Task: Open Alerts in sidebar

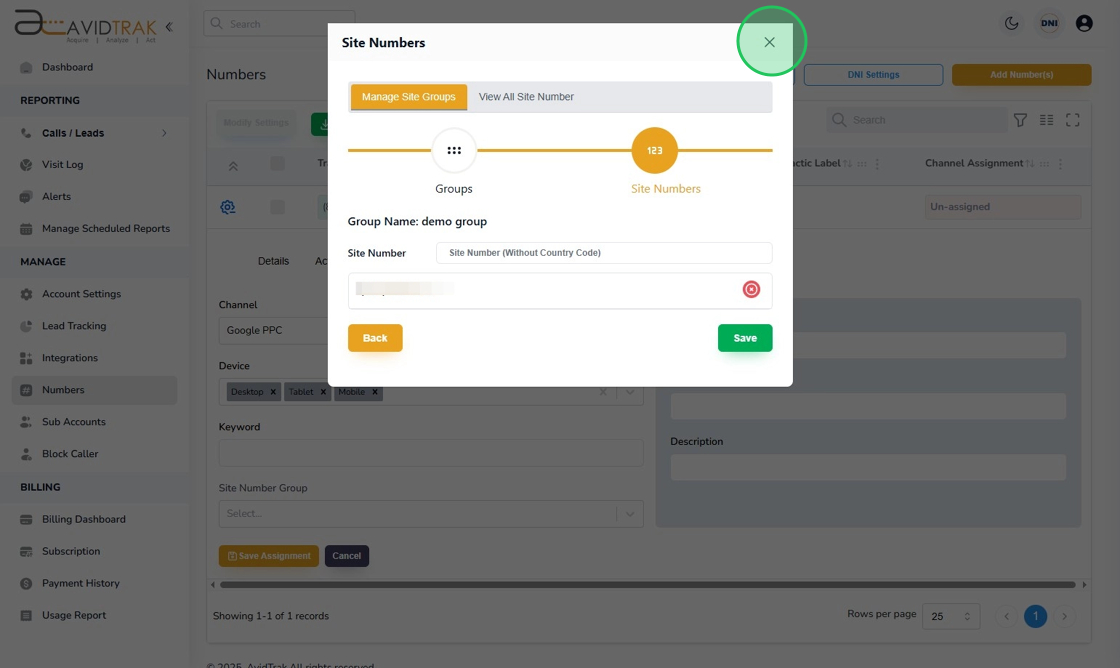Action: pyautogui.click(x=56, y=196)
